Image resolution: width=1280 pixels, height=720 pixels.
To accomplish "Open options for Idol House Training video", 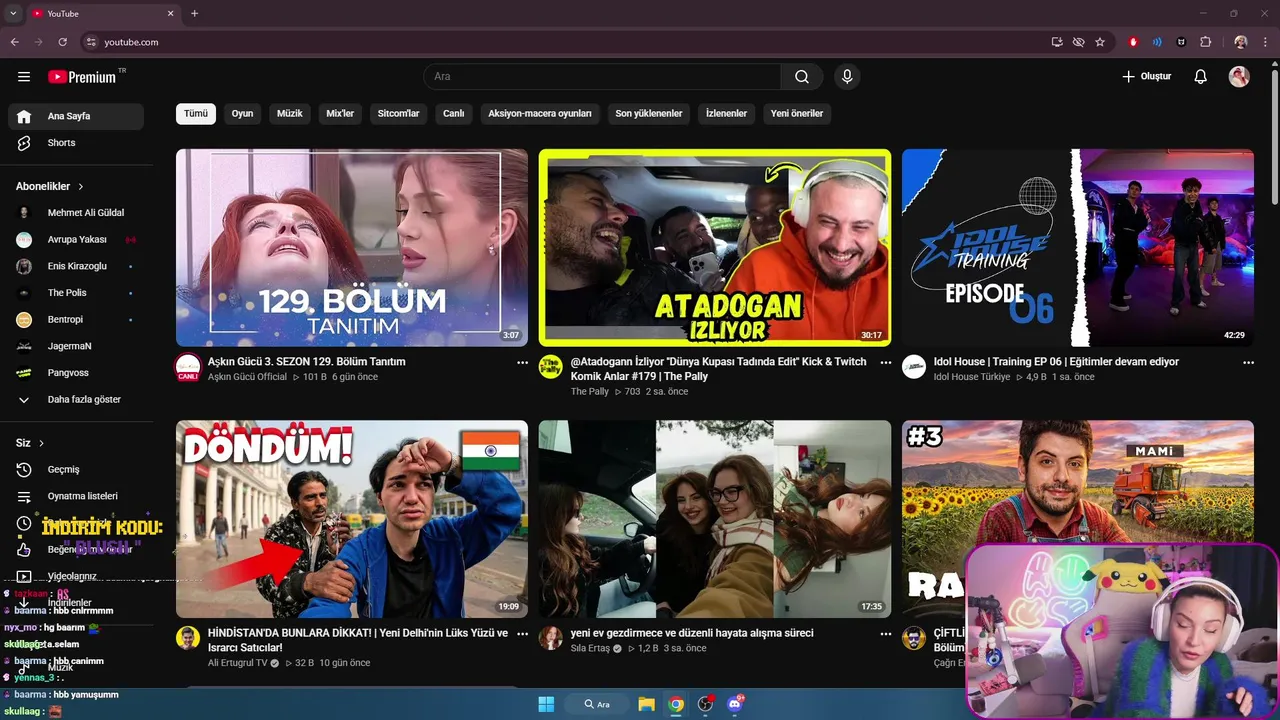I will pos(1248,363).
